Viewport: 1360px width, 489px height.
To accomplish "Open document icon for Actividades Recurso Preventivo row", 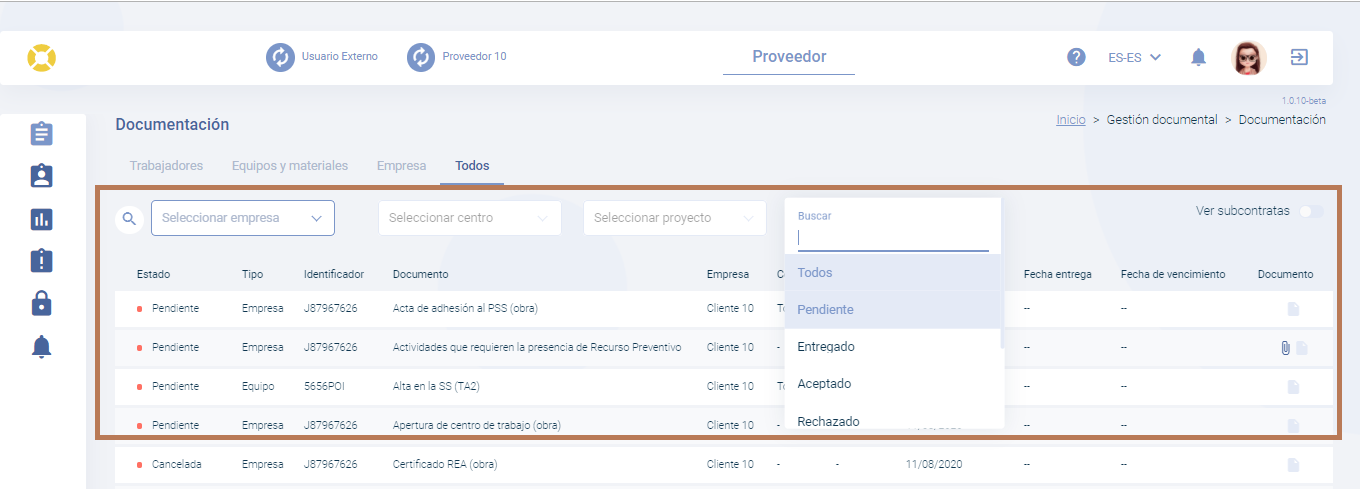I will point(1301,348).
